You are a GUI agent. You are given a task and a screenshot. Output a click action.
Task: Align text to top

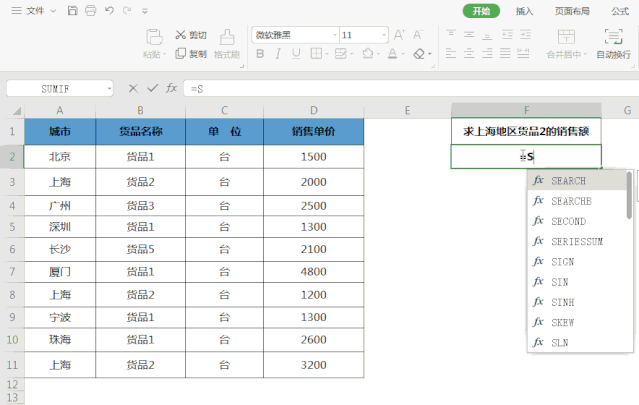pos(451,34)
